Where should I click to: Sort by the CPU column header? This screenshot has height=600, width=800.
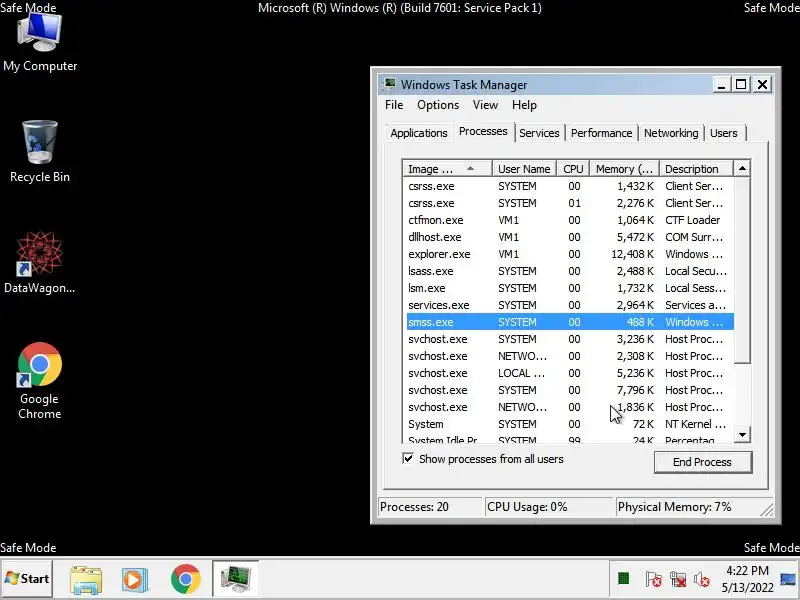click(573, 169)
